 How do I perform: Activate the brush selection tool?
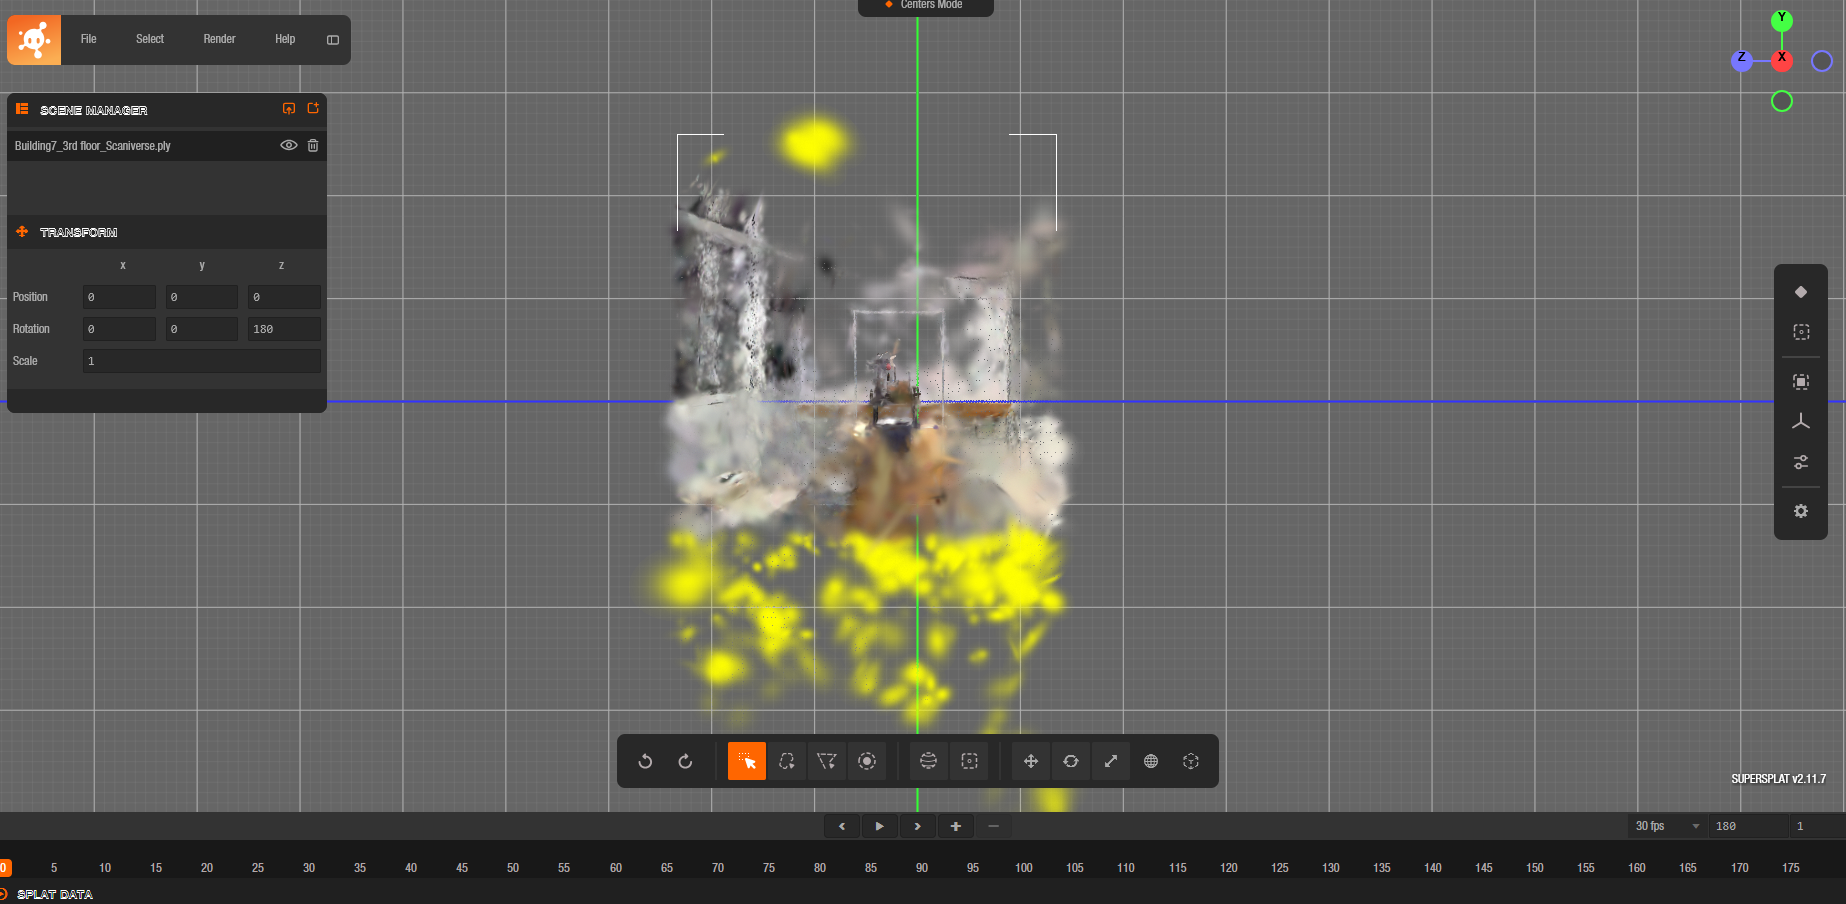(867, 761)
